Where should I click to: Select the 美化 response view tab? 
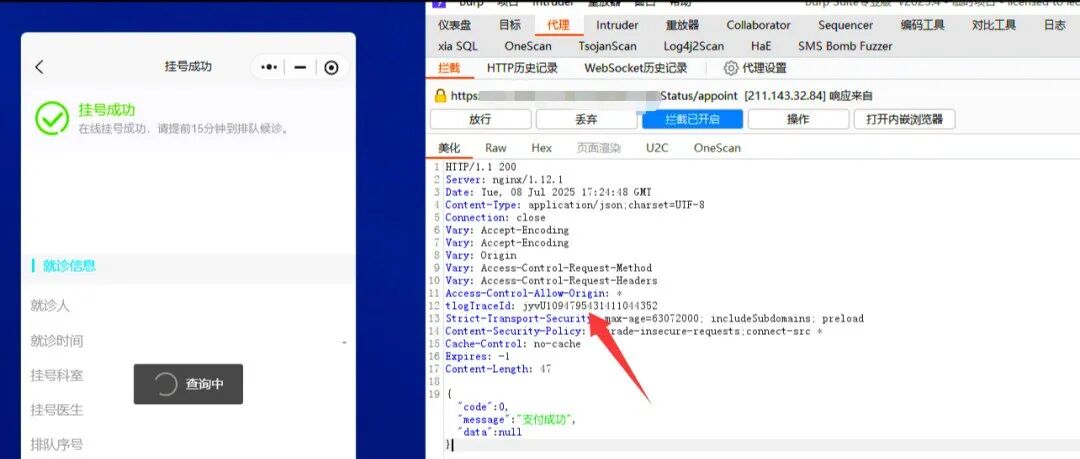449,148
